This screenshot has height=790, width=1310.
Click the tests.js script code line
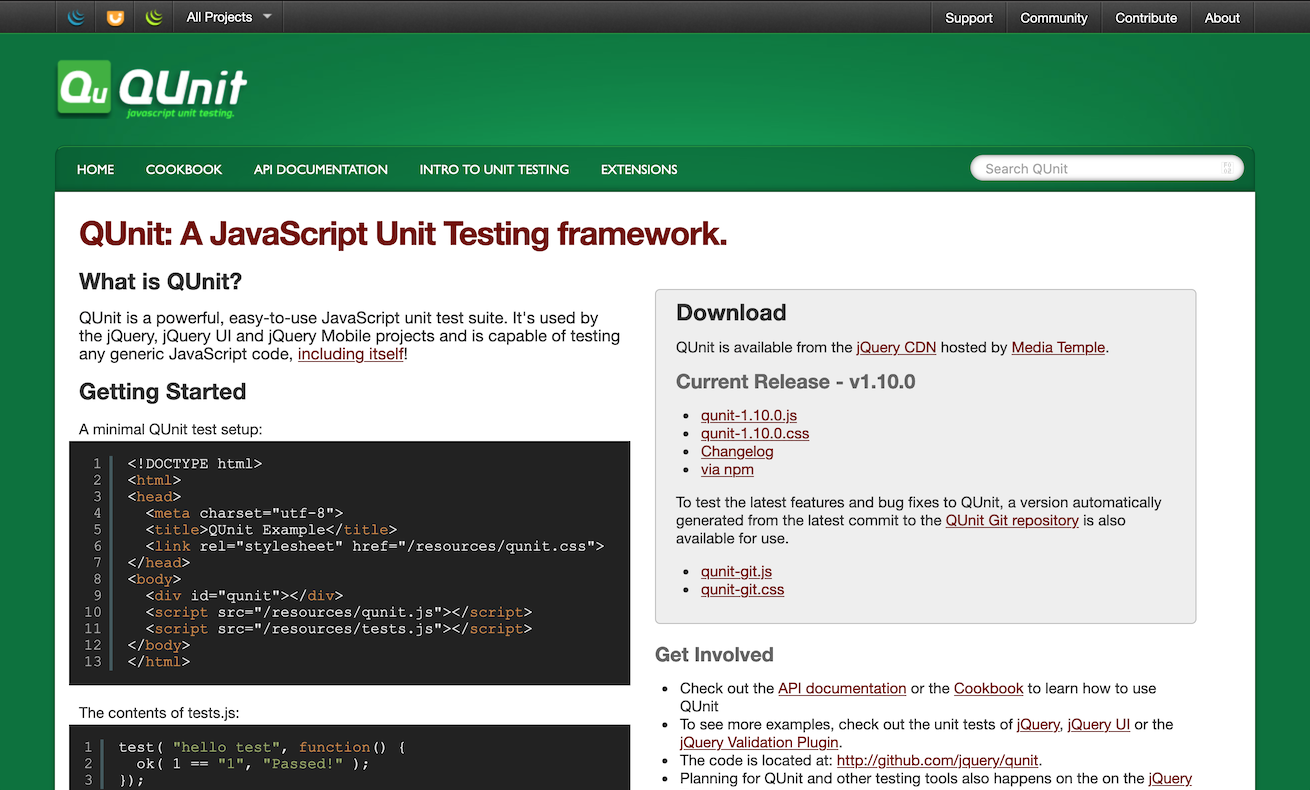(339, 629)
